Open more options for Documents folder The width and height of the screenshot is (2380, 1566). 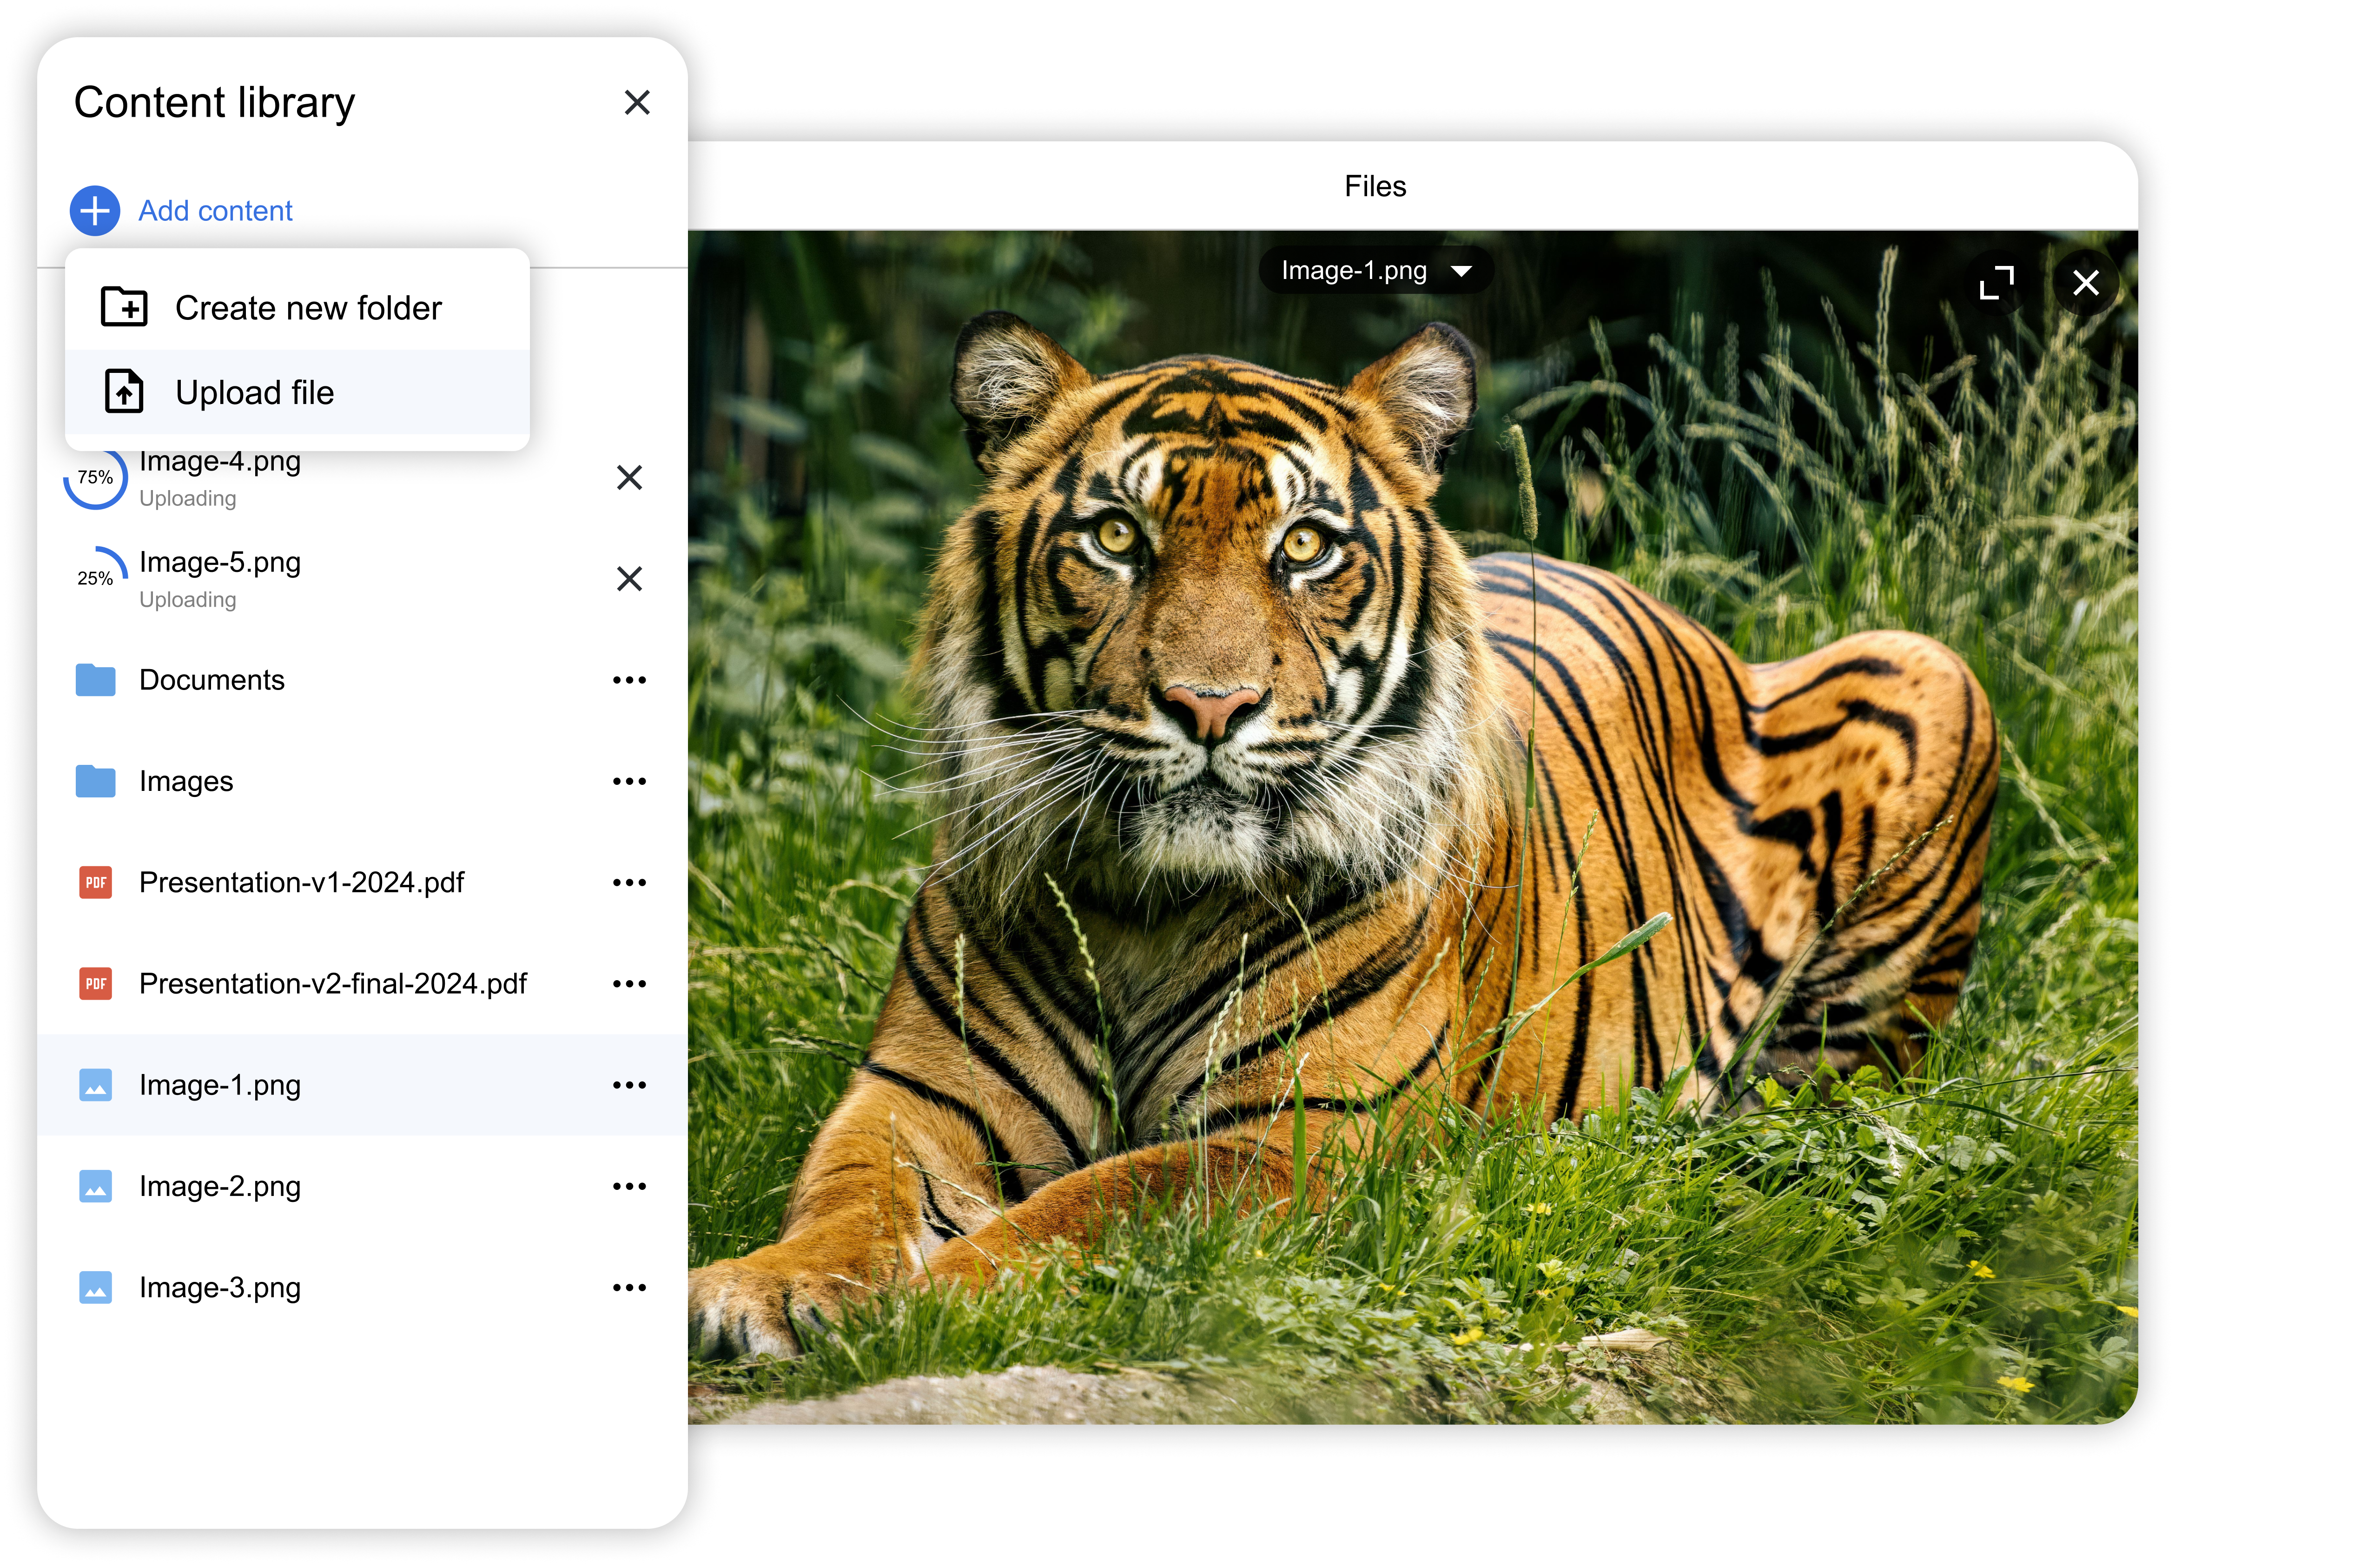pos(629,680)
